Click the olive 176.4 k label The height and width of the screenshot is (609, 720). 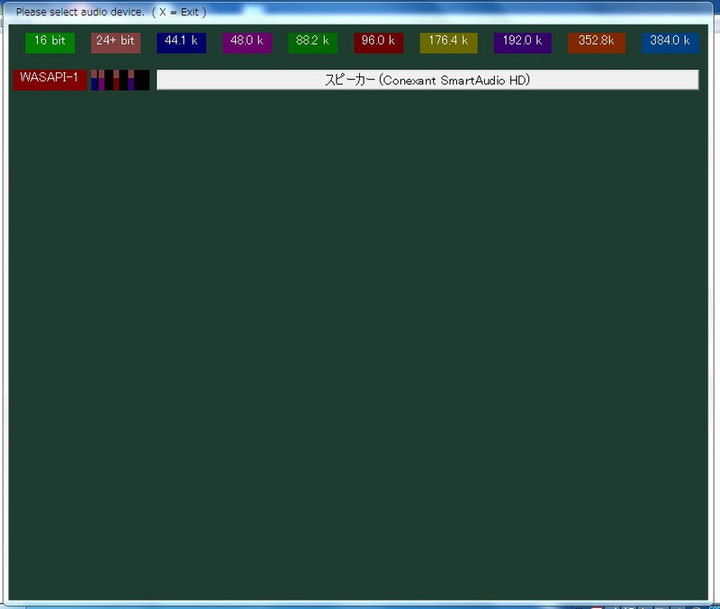[448, 42]
